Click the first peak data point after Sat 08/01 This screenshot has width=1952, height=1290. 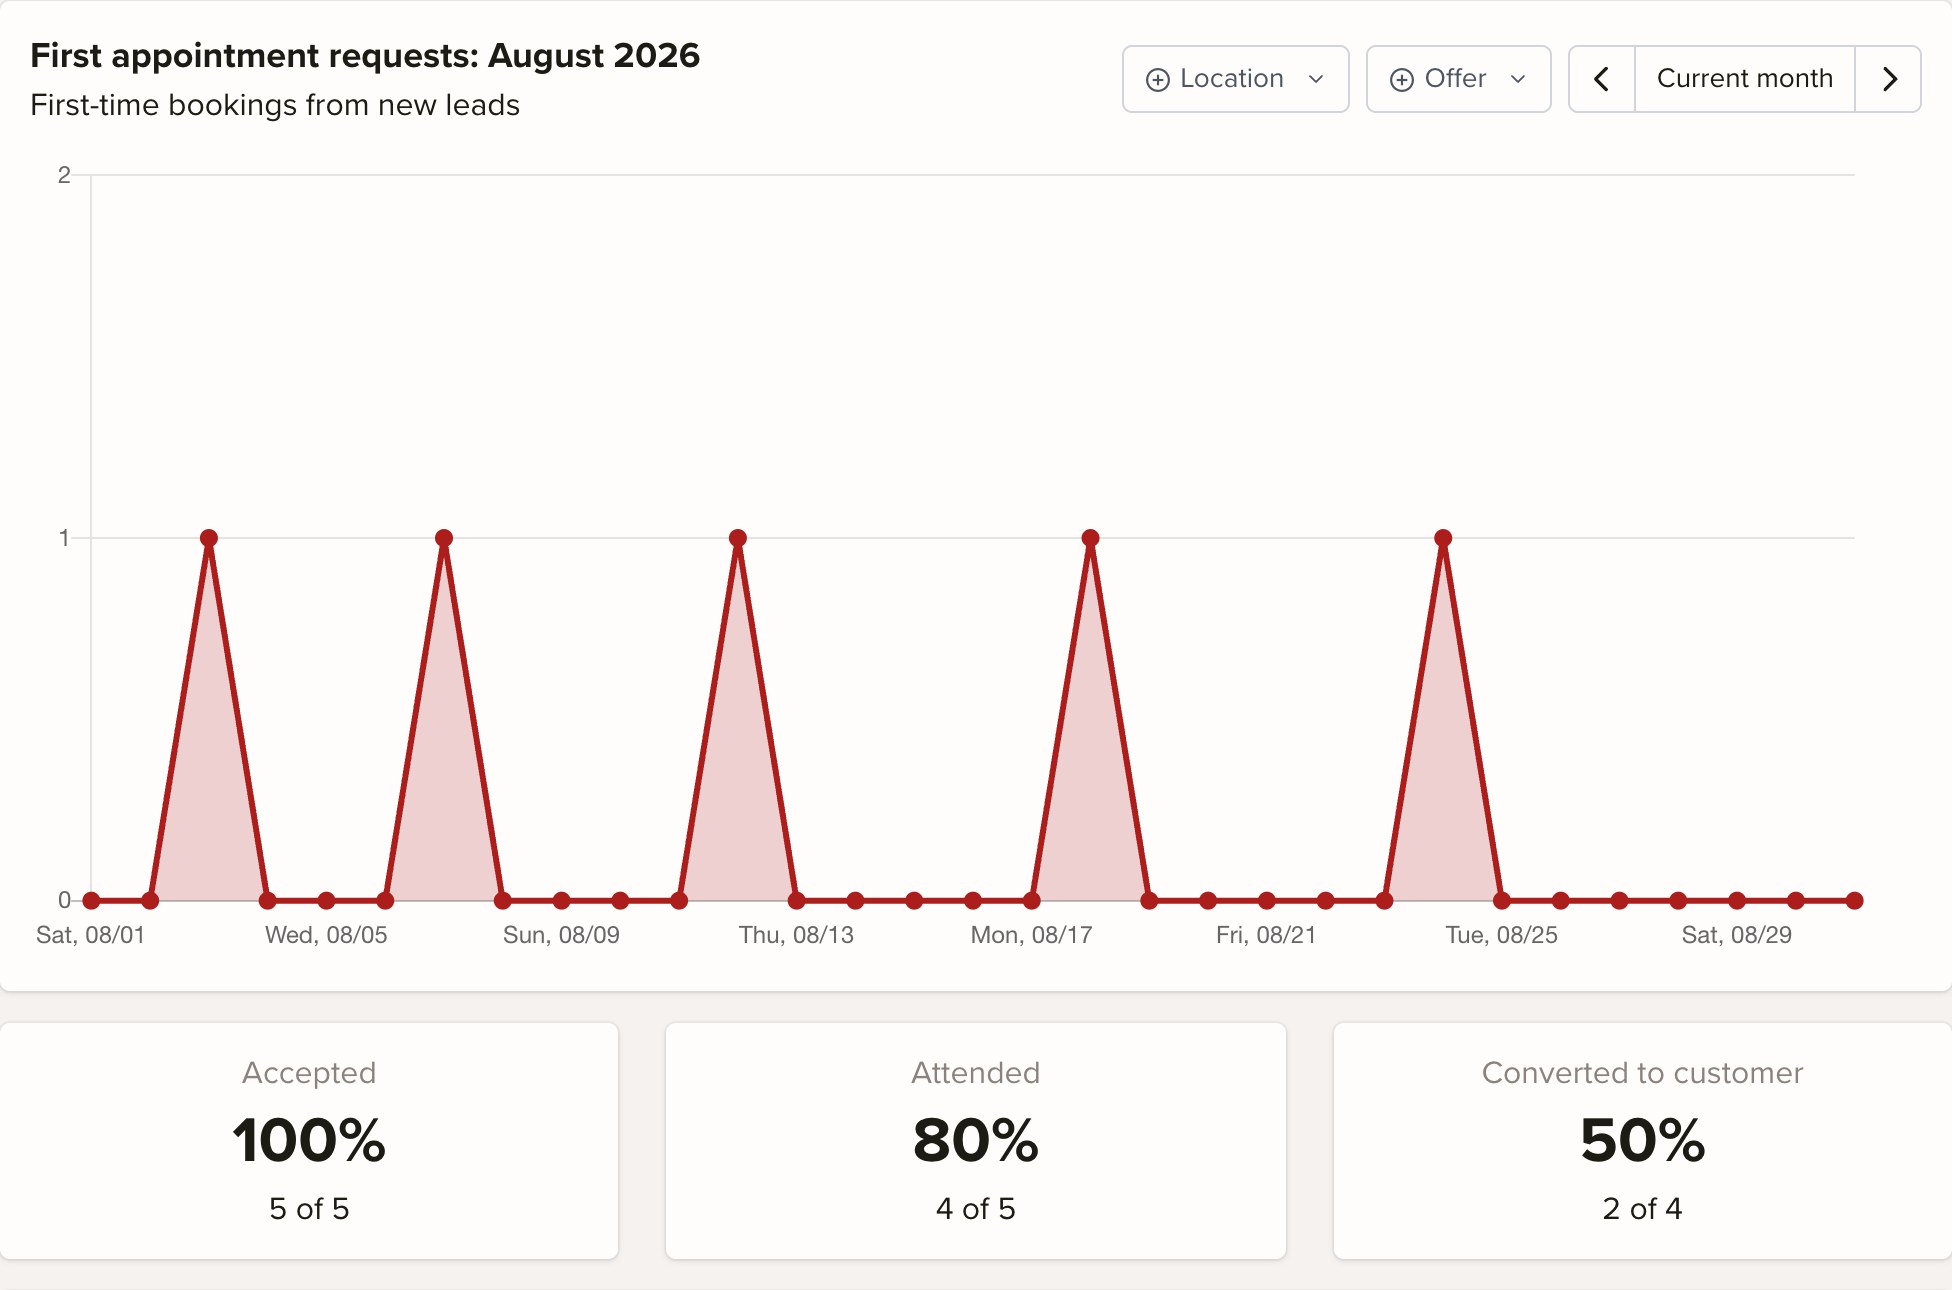point(209,538)
